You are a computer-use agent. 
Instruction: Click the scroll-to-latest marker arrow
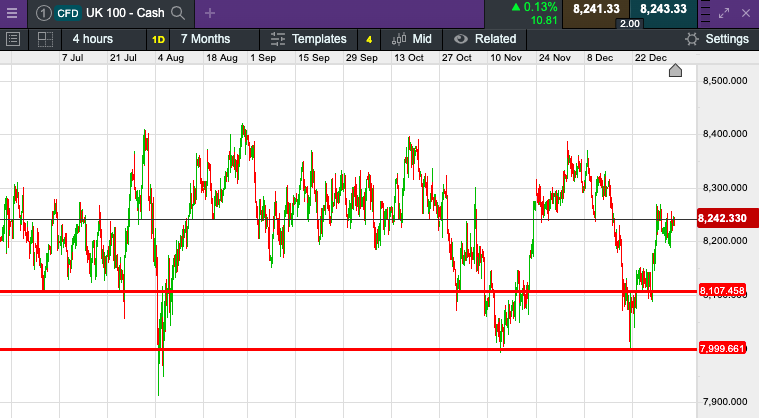pos(675,71)
